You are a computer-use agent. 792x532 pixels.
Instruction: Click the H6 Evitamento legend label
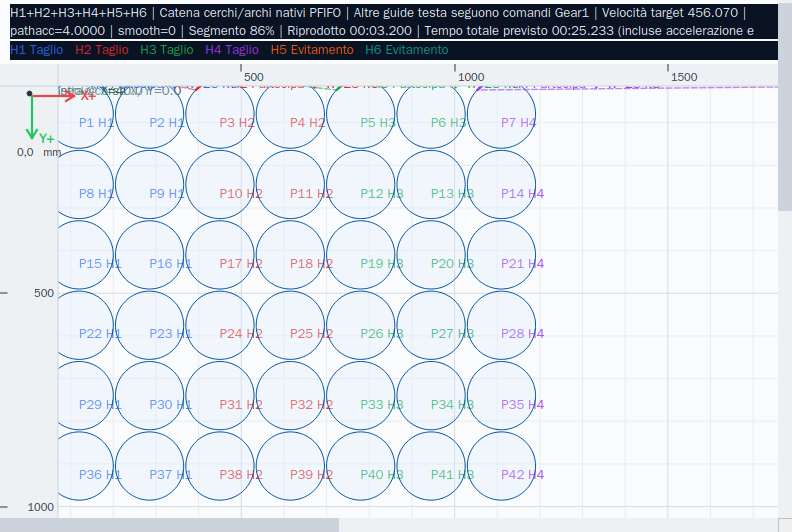[x=407, y=50]
